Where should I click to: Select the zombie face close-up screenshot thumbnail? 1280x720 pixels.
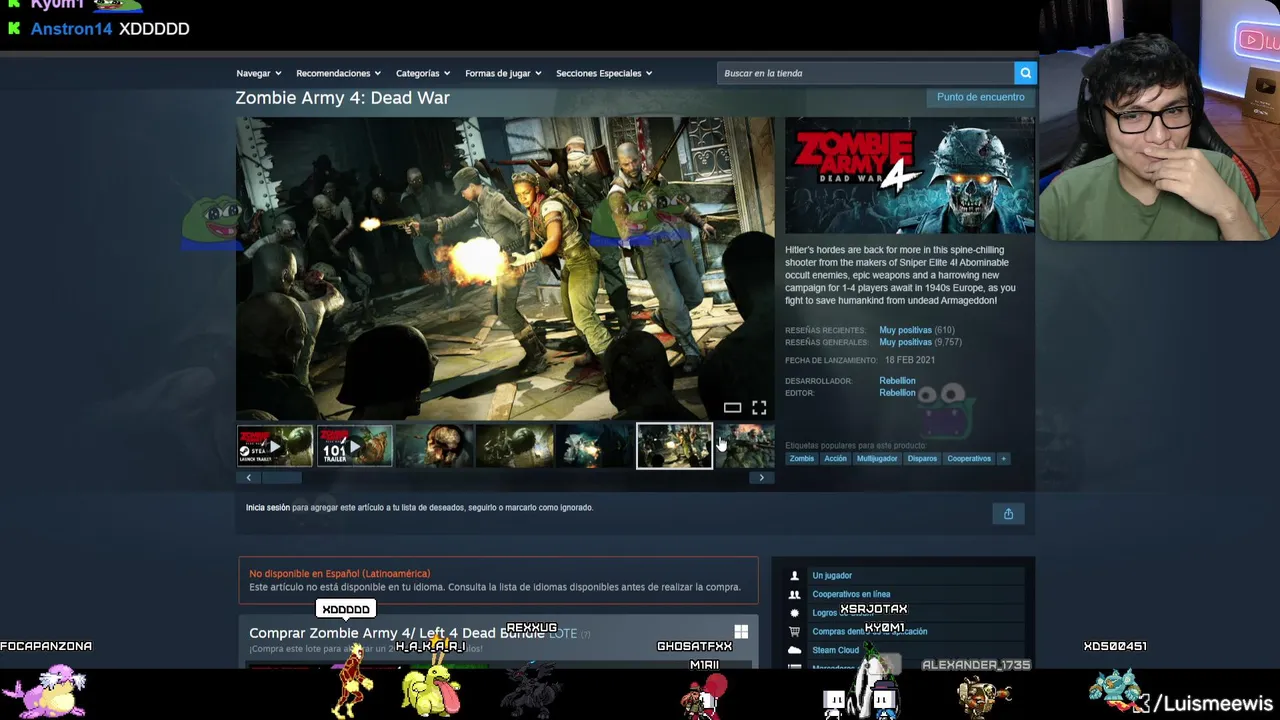(435, 446)
